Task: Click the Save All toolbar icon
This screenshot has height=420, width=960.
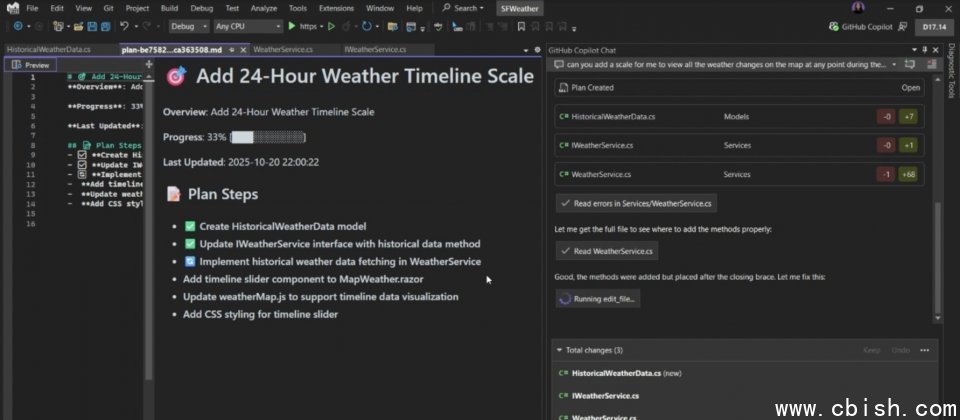Action: click(103, 26)
